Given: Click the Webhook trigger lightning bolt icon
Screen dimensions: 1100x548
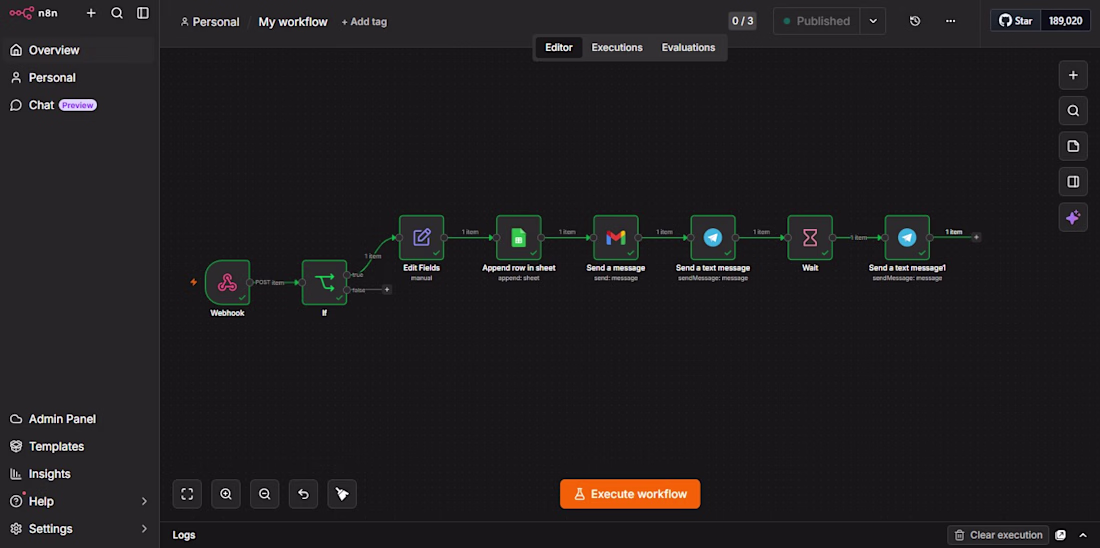Looking at the screenshot, I should [194, 282].
